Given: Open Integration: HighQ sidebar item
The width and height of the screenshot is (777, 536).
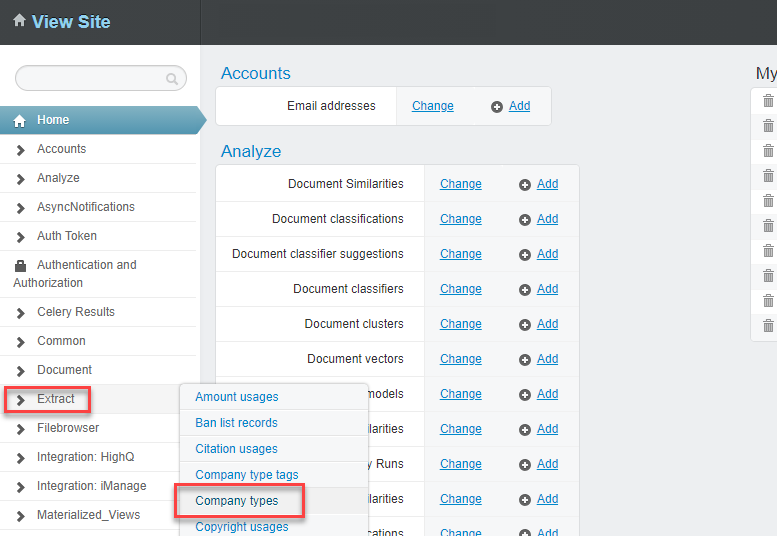Looking at the screenshot, I should click(x=86, y=457).
